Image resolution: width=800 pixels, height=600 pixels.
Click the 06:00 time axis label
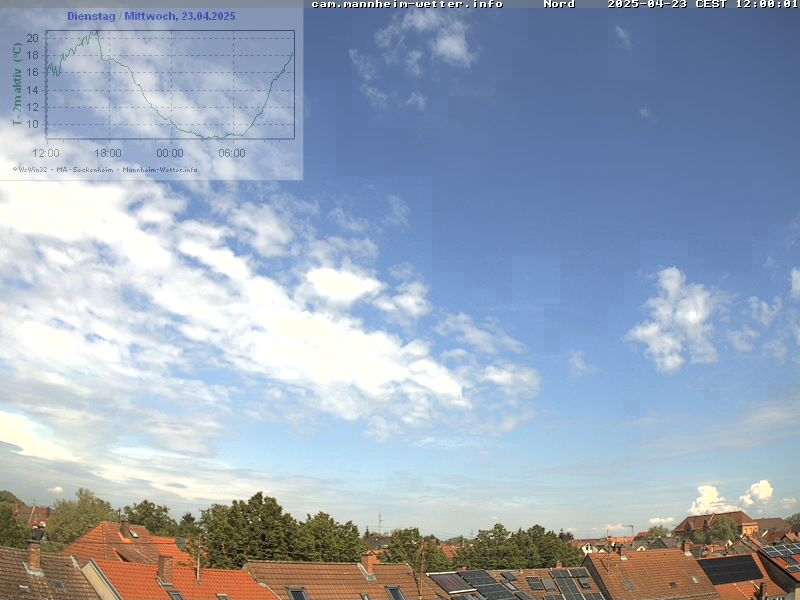click(x=232, y=153)
